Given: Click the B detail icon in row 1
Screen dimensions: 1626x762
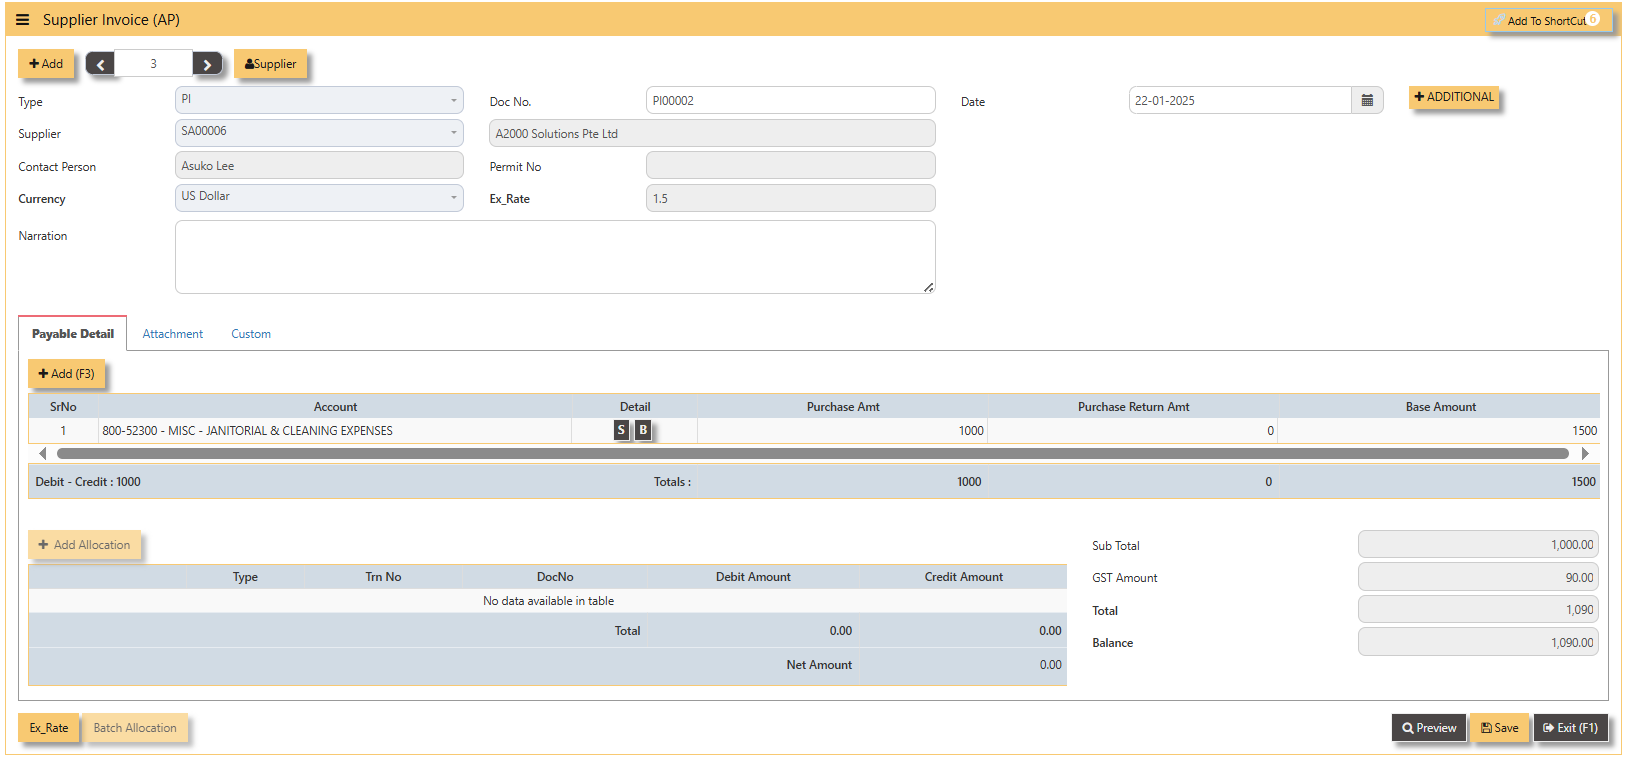Looking at the screenshot, I should coord(643,430).
